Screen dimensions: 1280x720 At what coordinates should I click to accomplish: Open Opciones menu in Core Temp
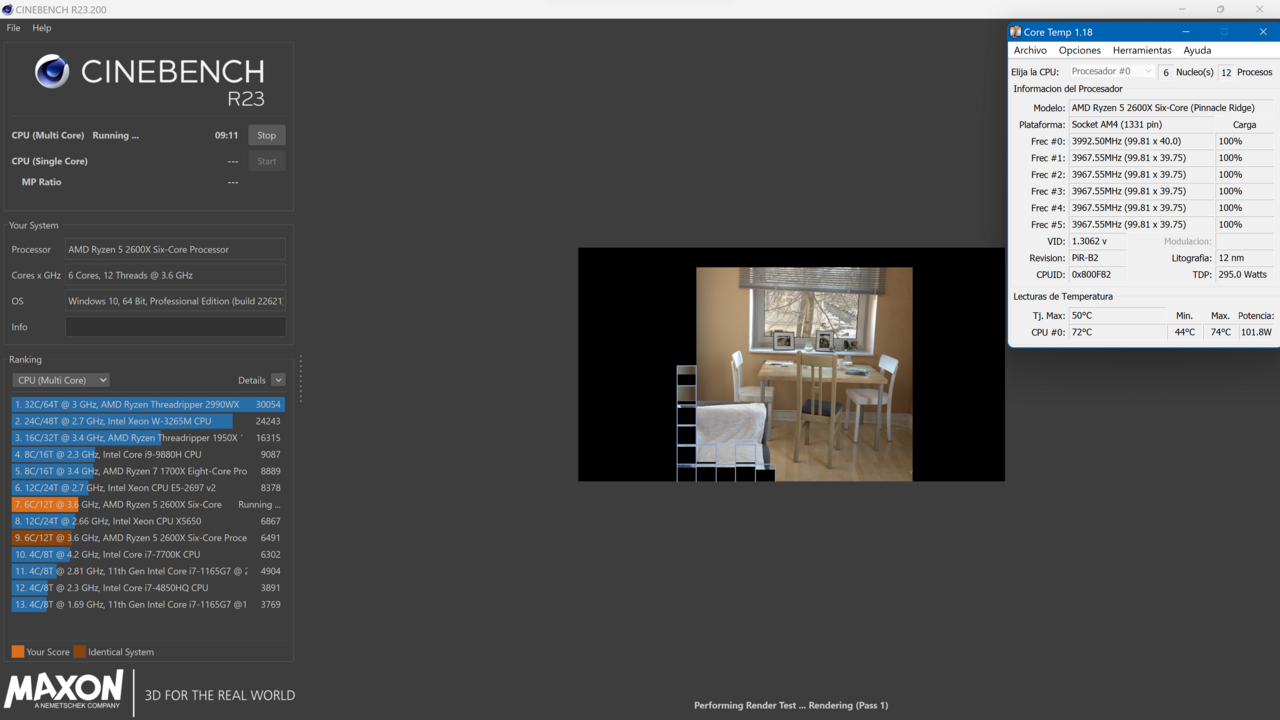coord(1080,50)
